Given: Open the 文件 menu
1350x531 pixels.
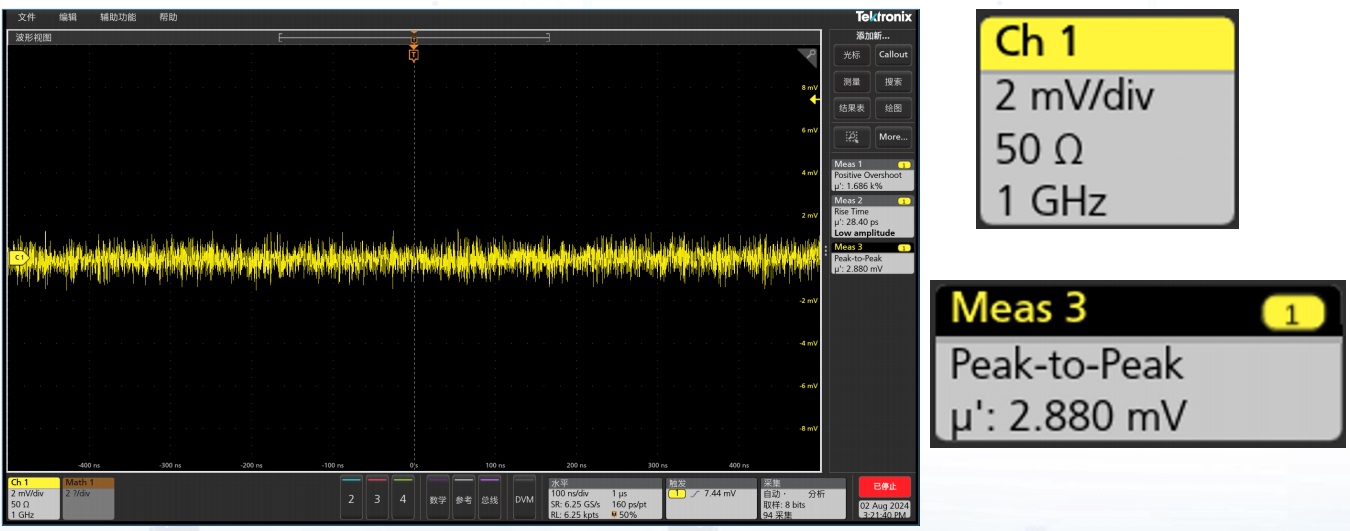Looking at the screenshot, I should tap(26, 17).
